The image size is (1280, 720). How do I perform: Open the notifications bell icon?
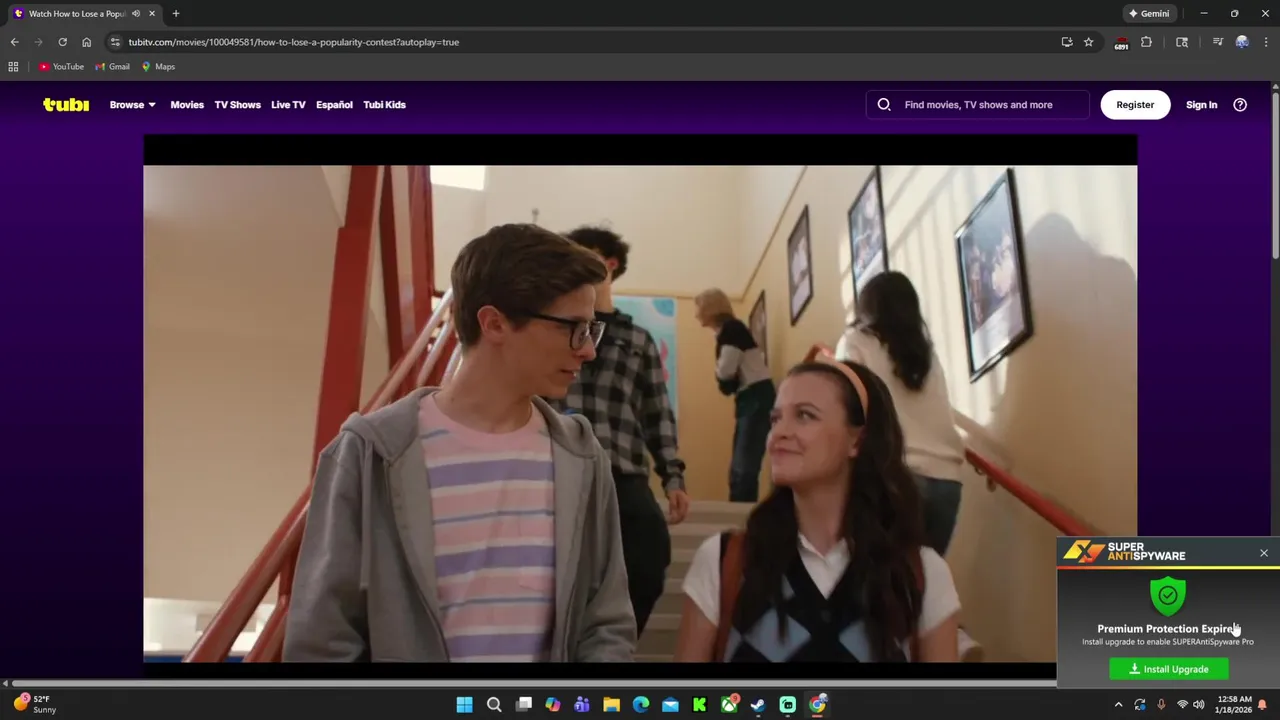pos(1263,705)
